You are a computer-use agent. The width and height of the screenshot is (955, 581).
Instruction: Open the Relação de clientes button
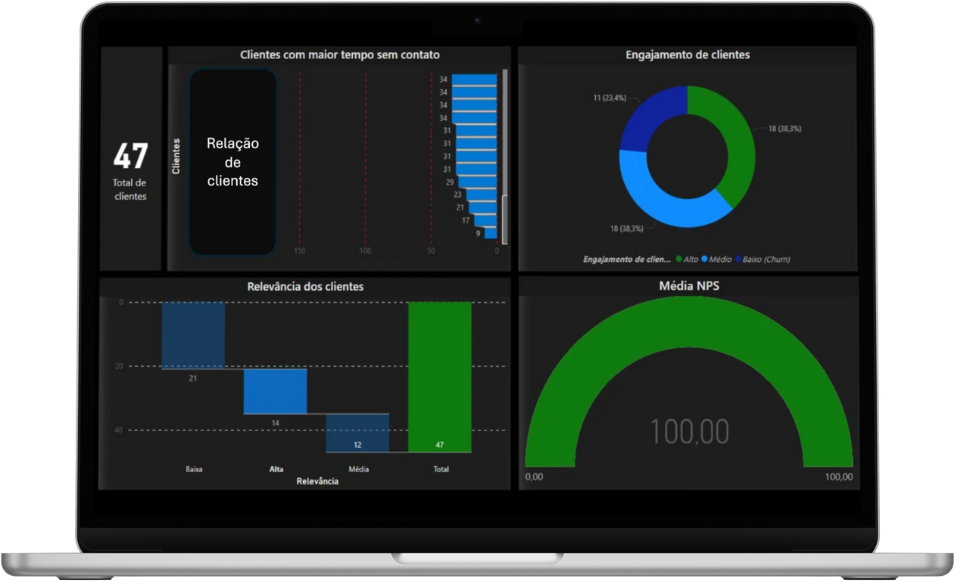pyautogui.click(x=232, y=161)
